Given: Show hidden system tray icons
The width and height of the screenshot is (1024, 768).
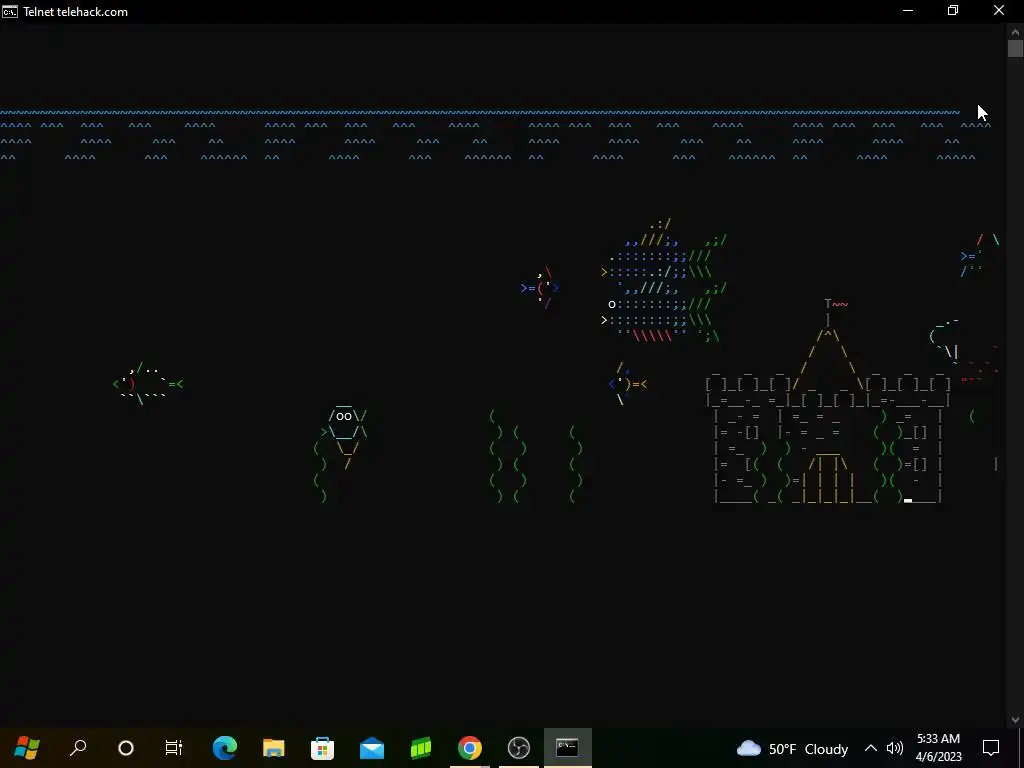Looking at the screenshot, I should pos(871,748).
